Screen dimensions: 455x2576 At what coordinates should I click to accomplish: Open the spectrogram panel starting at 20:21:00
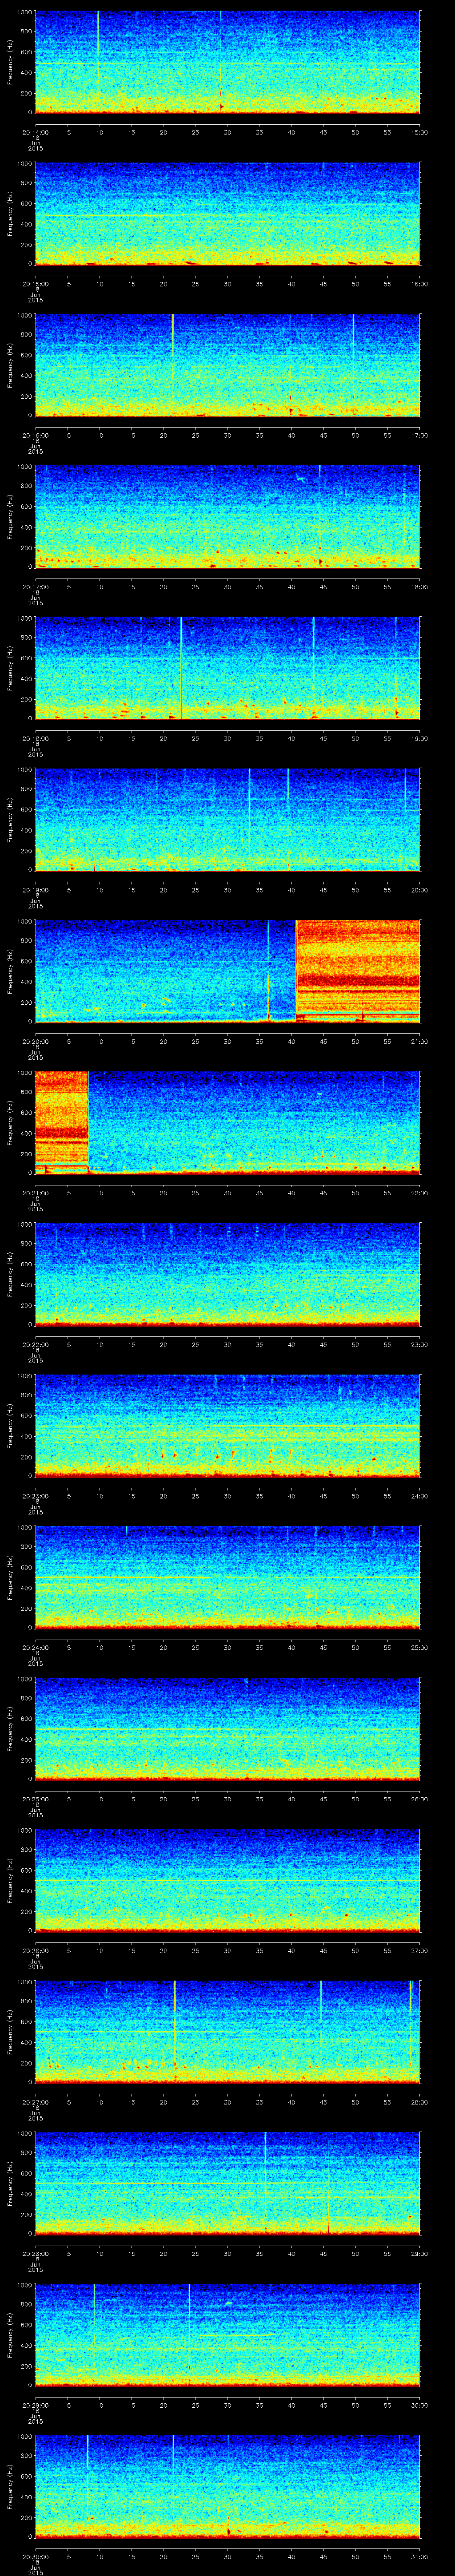[227, 1123]
